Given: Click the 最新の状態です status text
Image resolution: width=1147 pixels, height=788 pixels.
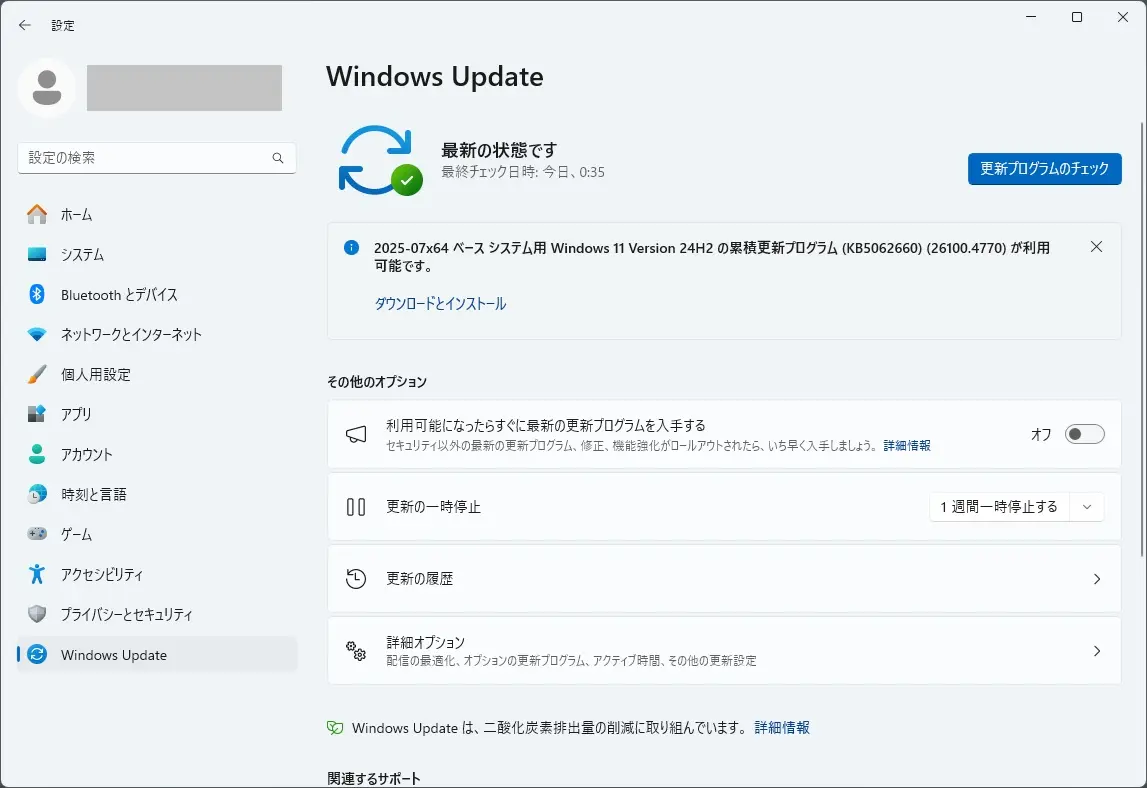Looking at the screenshot, I should point(499,150).
